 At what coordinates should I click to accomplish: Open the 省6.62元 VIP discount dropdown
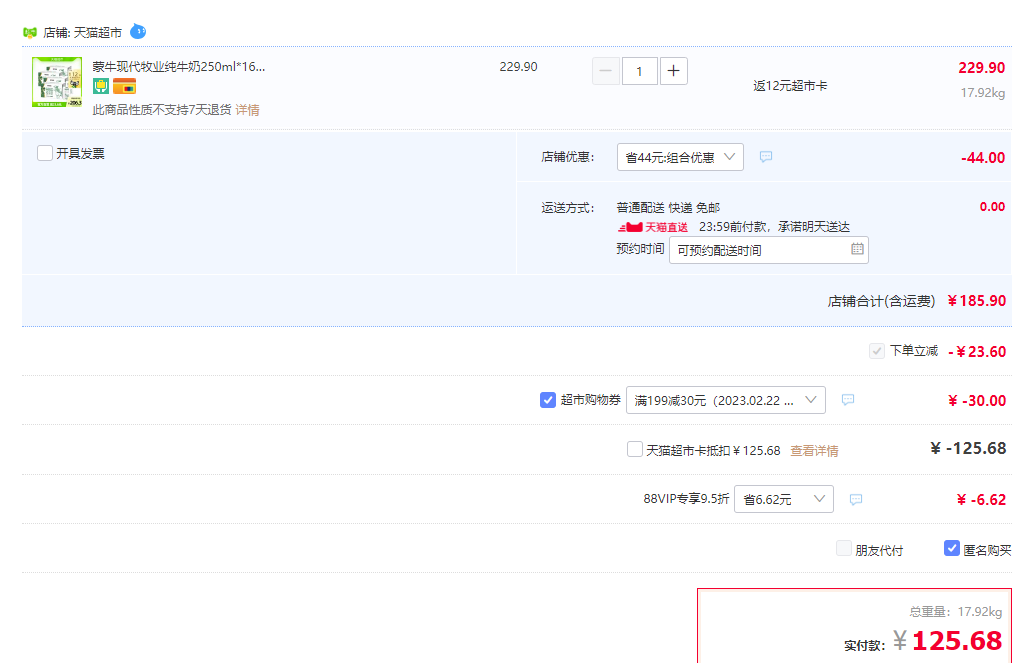coord(783,499)
